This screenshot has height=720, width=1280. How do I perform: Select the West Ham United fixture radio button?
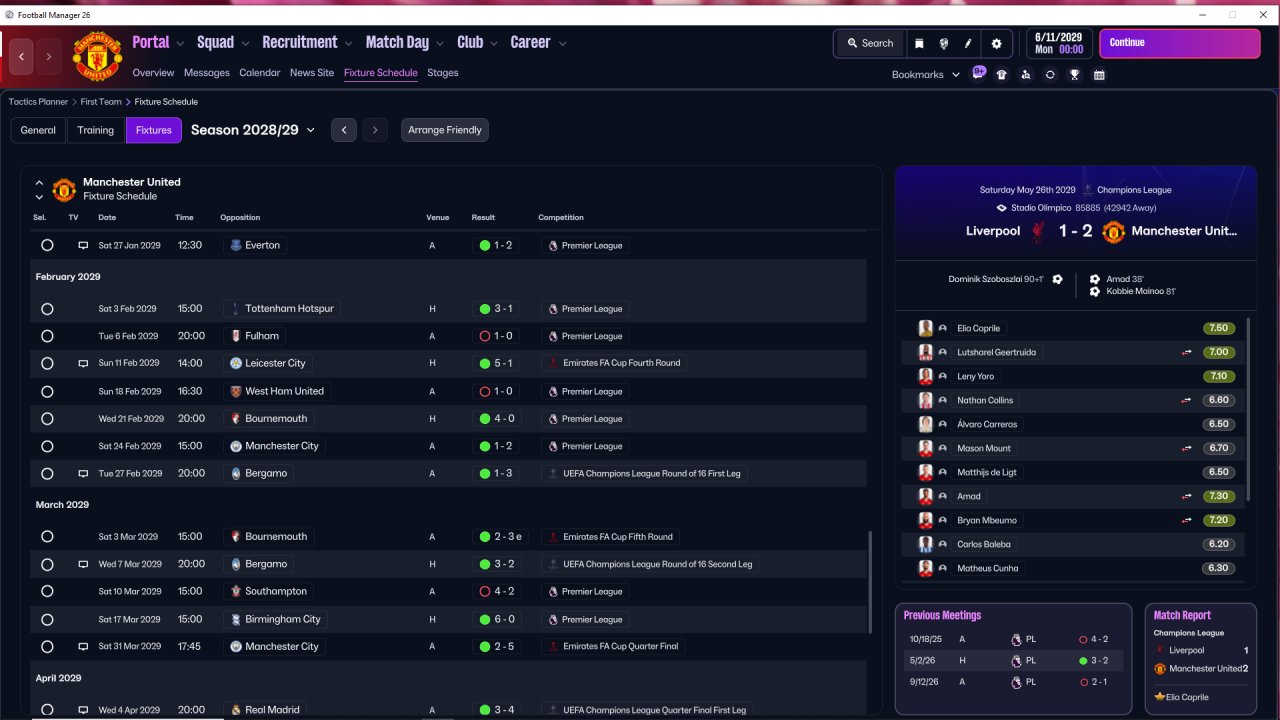tap(47, 391)
